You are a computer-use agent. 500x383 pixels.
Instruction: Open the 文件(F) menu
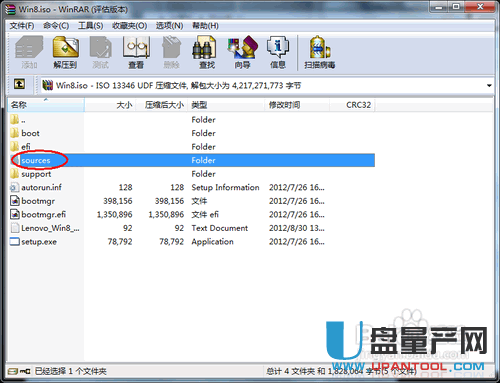(22, 26)
